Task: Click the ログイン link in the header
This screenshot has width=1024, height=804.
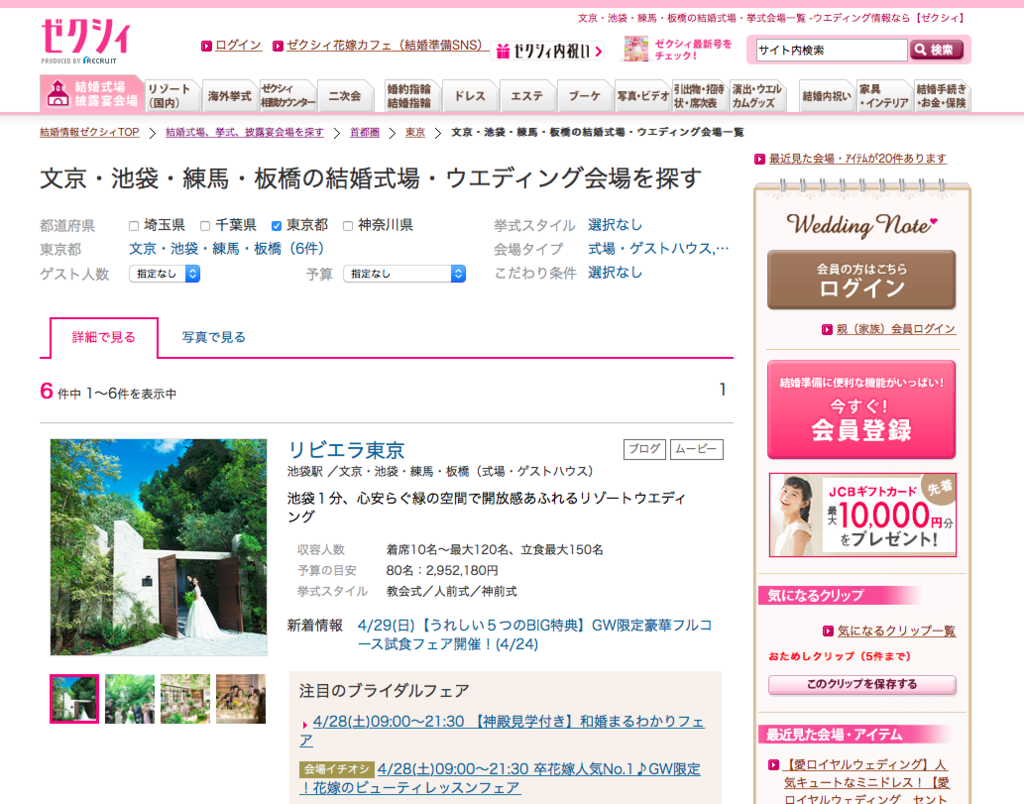Action: pos(238,45)
